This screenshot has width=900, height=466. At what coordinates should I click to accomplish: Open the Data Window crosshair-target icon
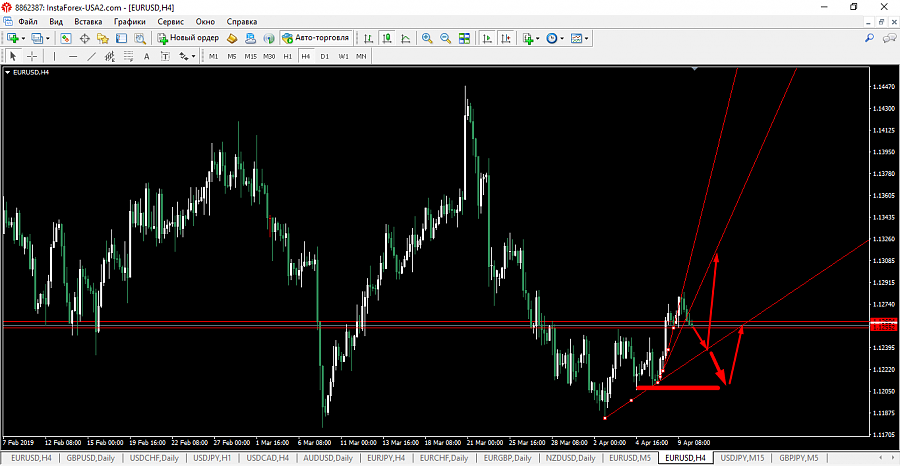[84, 38]
